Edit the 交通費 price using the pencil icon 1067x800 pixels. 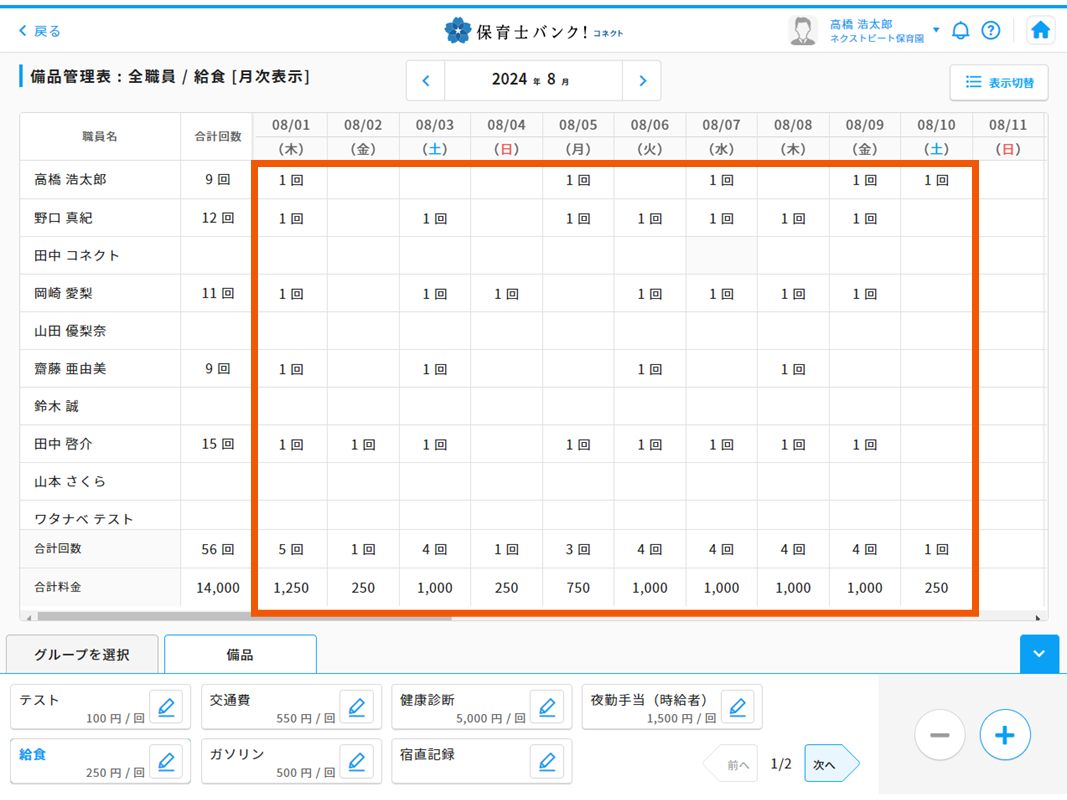point(357,707)
